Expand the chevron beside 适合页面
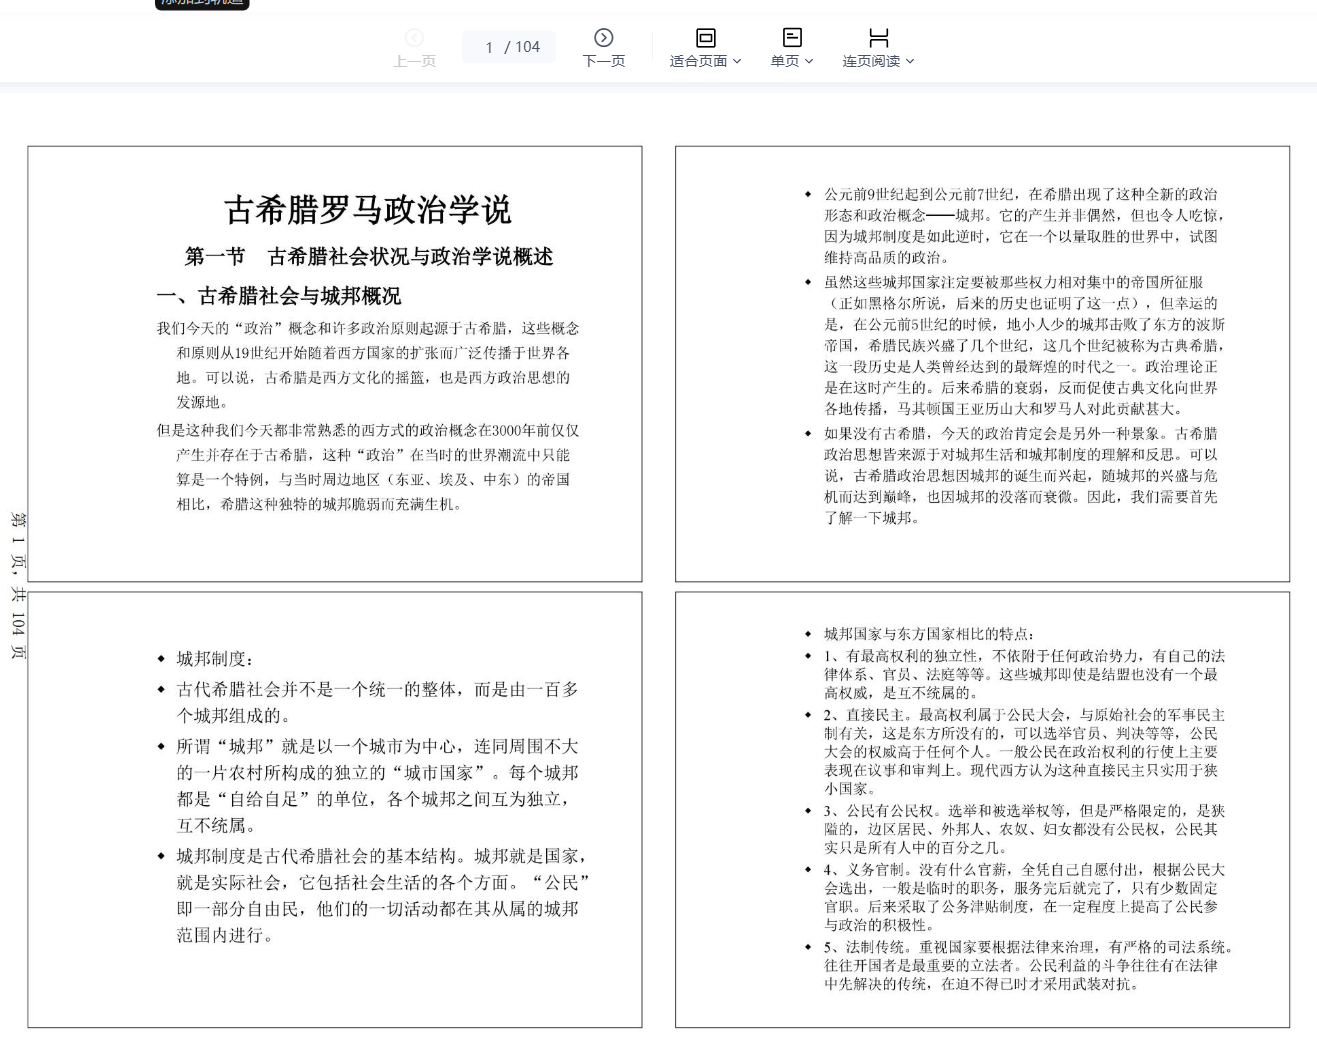 pyautogui.click(x=737, y=61)
